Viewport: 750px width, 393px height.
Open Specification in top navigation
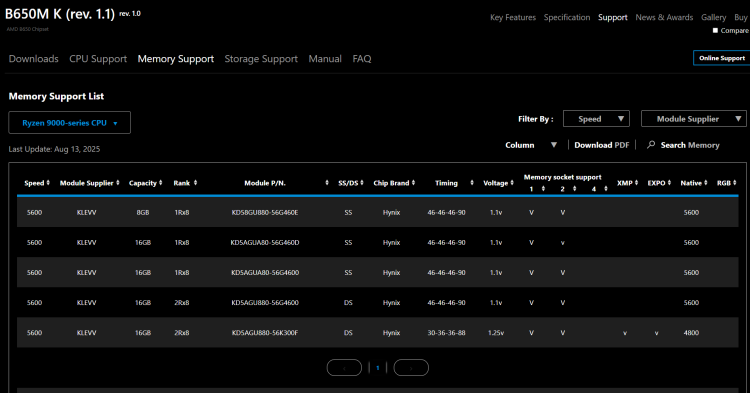[567, 17]
